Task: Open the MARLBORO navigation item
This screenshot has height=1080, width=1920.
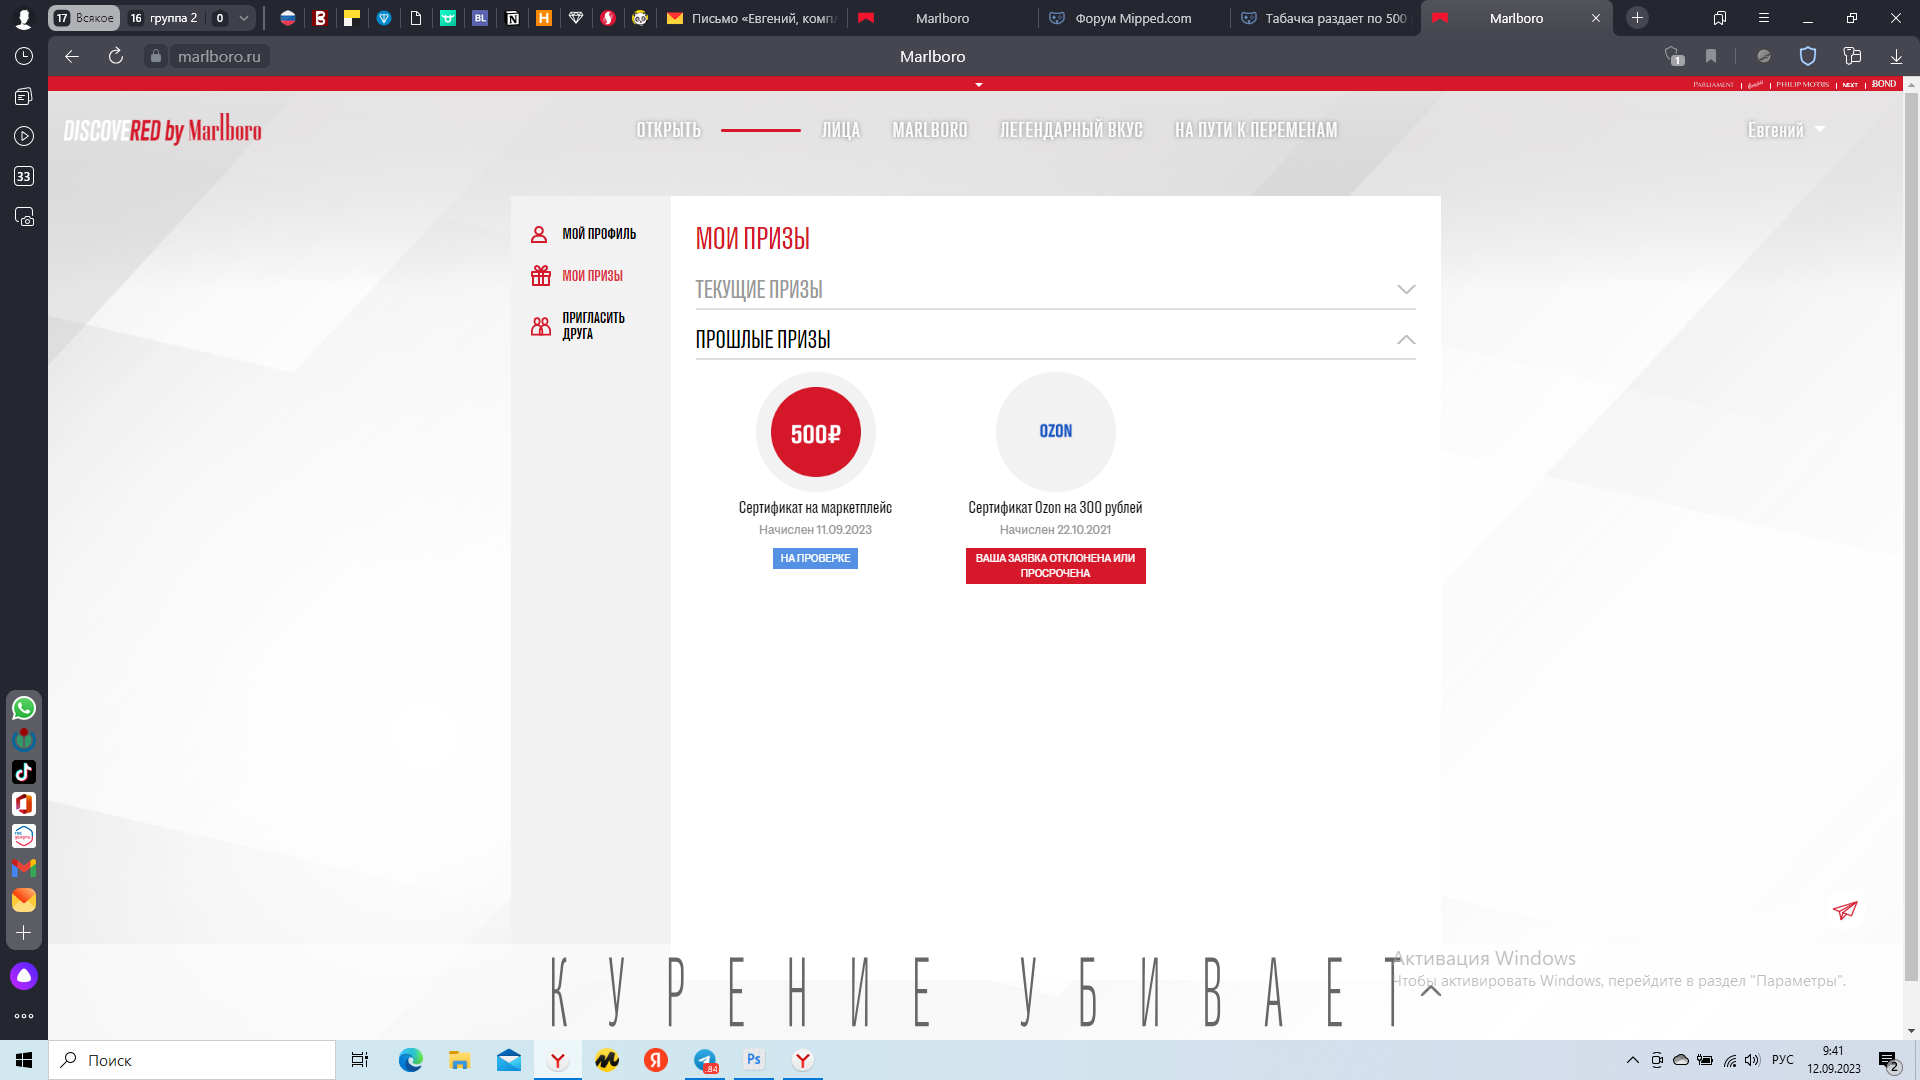Action: (x=930, y=130)
